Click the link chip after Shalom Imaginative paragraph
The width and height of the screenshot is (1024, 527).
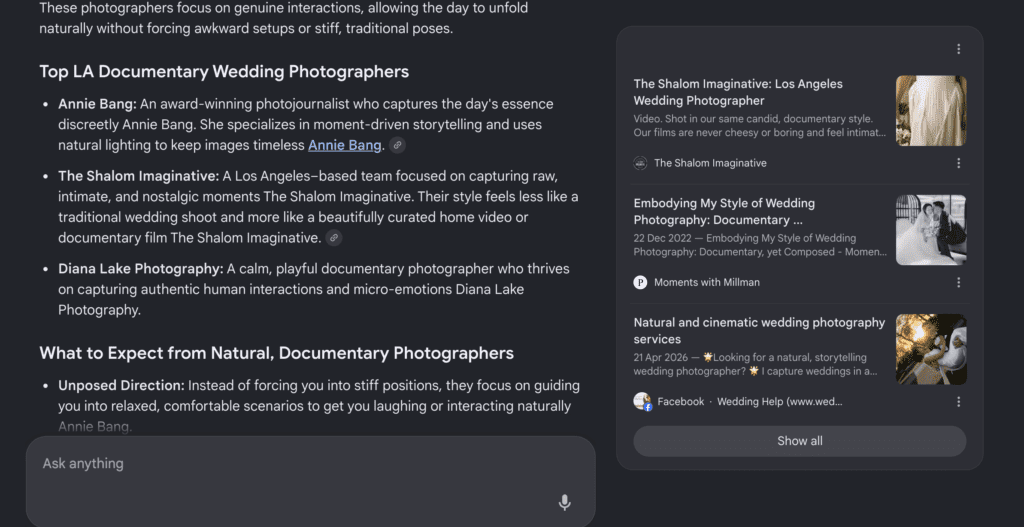point(334,238)
